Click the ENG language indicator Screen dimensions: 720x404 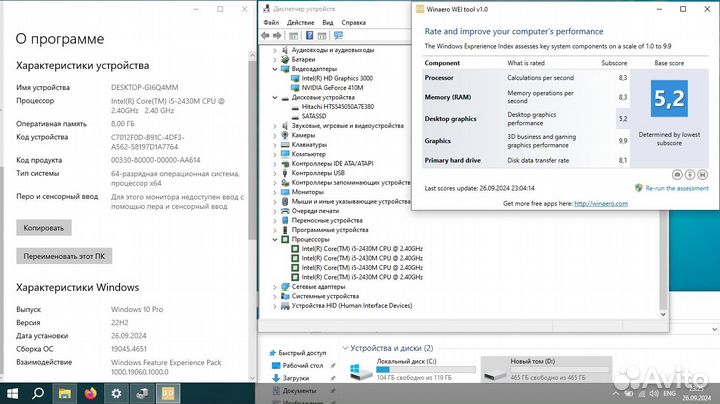tap(669, 394)
